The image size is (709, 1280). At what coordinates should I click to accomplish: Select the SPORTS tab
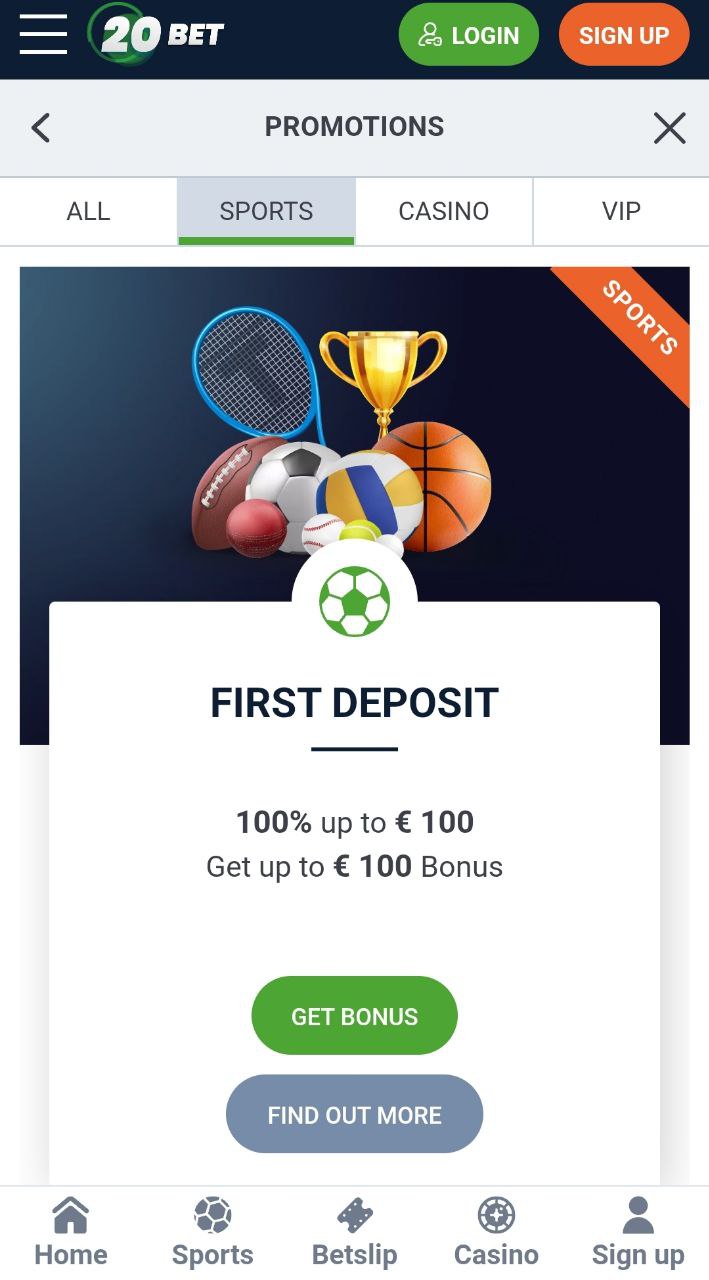point(266,211)
